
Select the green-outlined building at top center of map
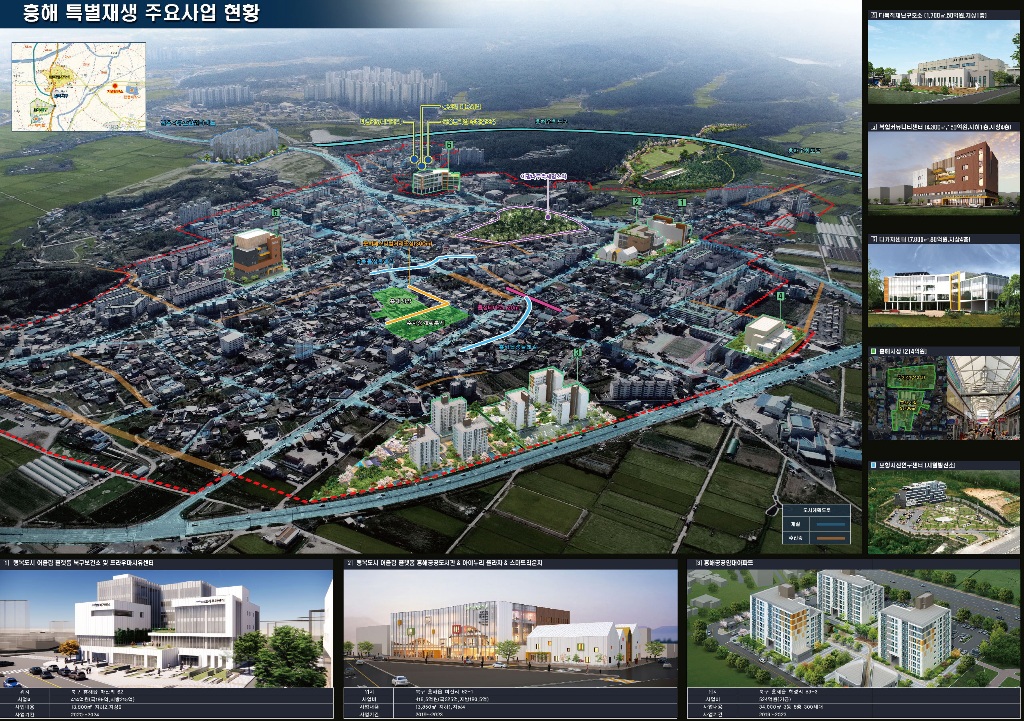436,180
